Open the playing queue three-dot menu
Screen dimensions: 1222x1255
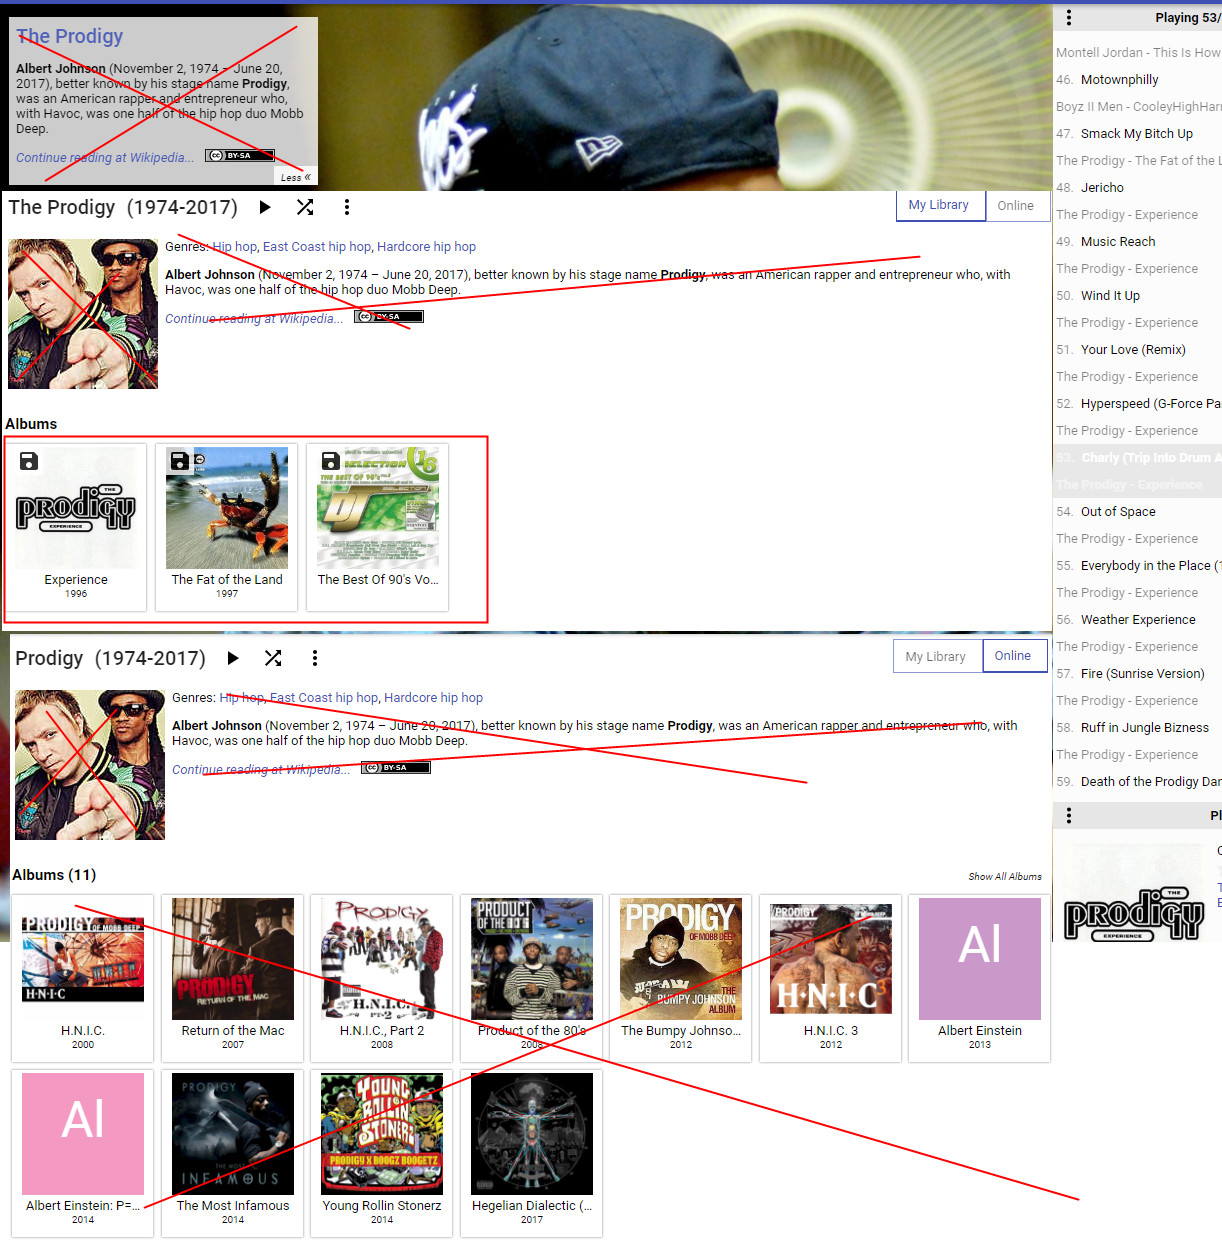coord(1069,17)
